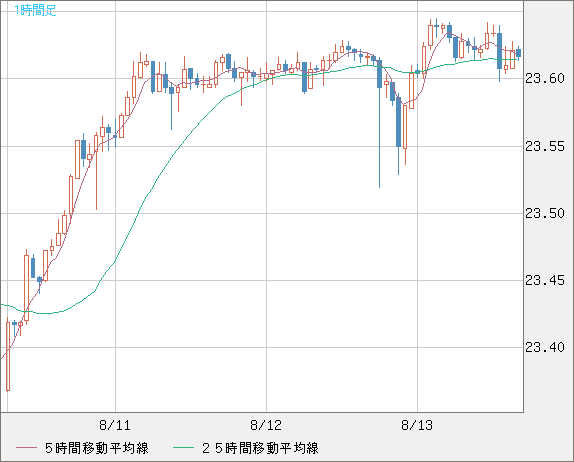Click the 5時間移動平均線 legend entry

97,448
